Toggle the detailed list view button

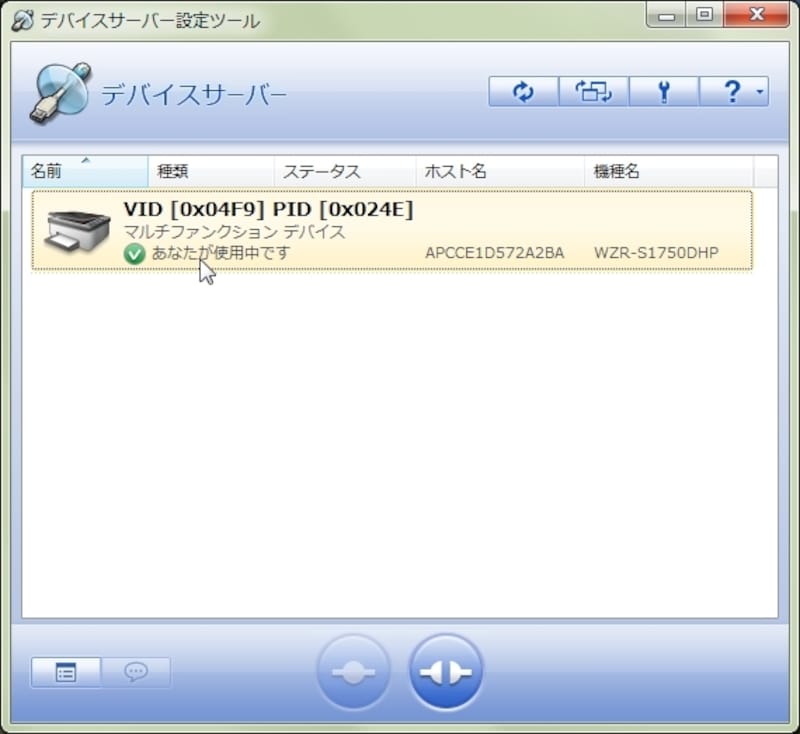(x=64, y=672)
